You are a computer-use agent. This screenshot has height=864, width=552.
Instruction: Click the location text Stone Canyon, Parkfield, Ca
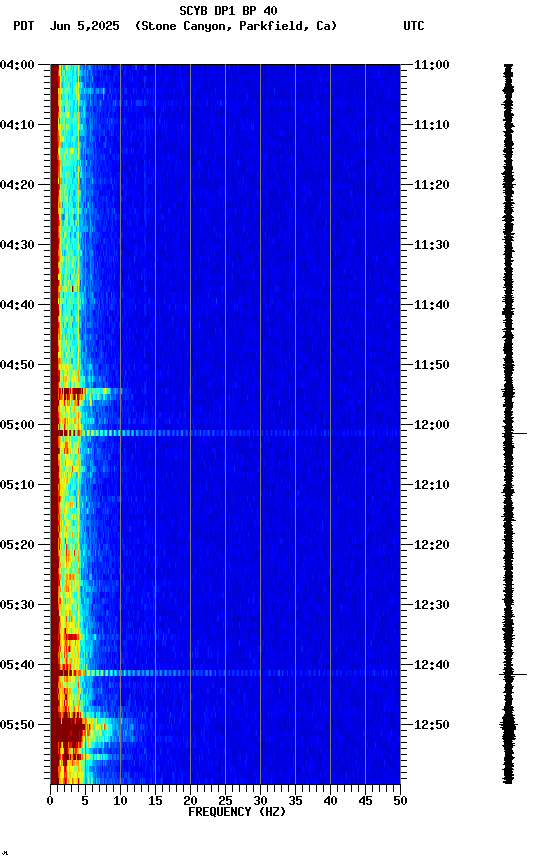tap(236, 26)
